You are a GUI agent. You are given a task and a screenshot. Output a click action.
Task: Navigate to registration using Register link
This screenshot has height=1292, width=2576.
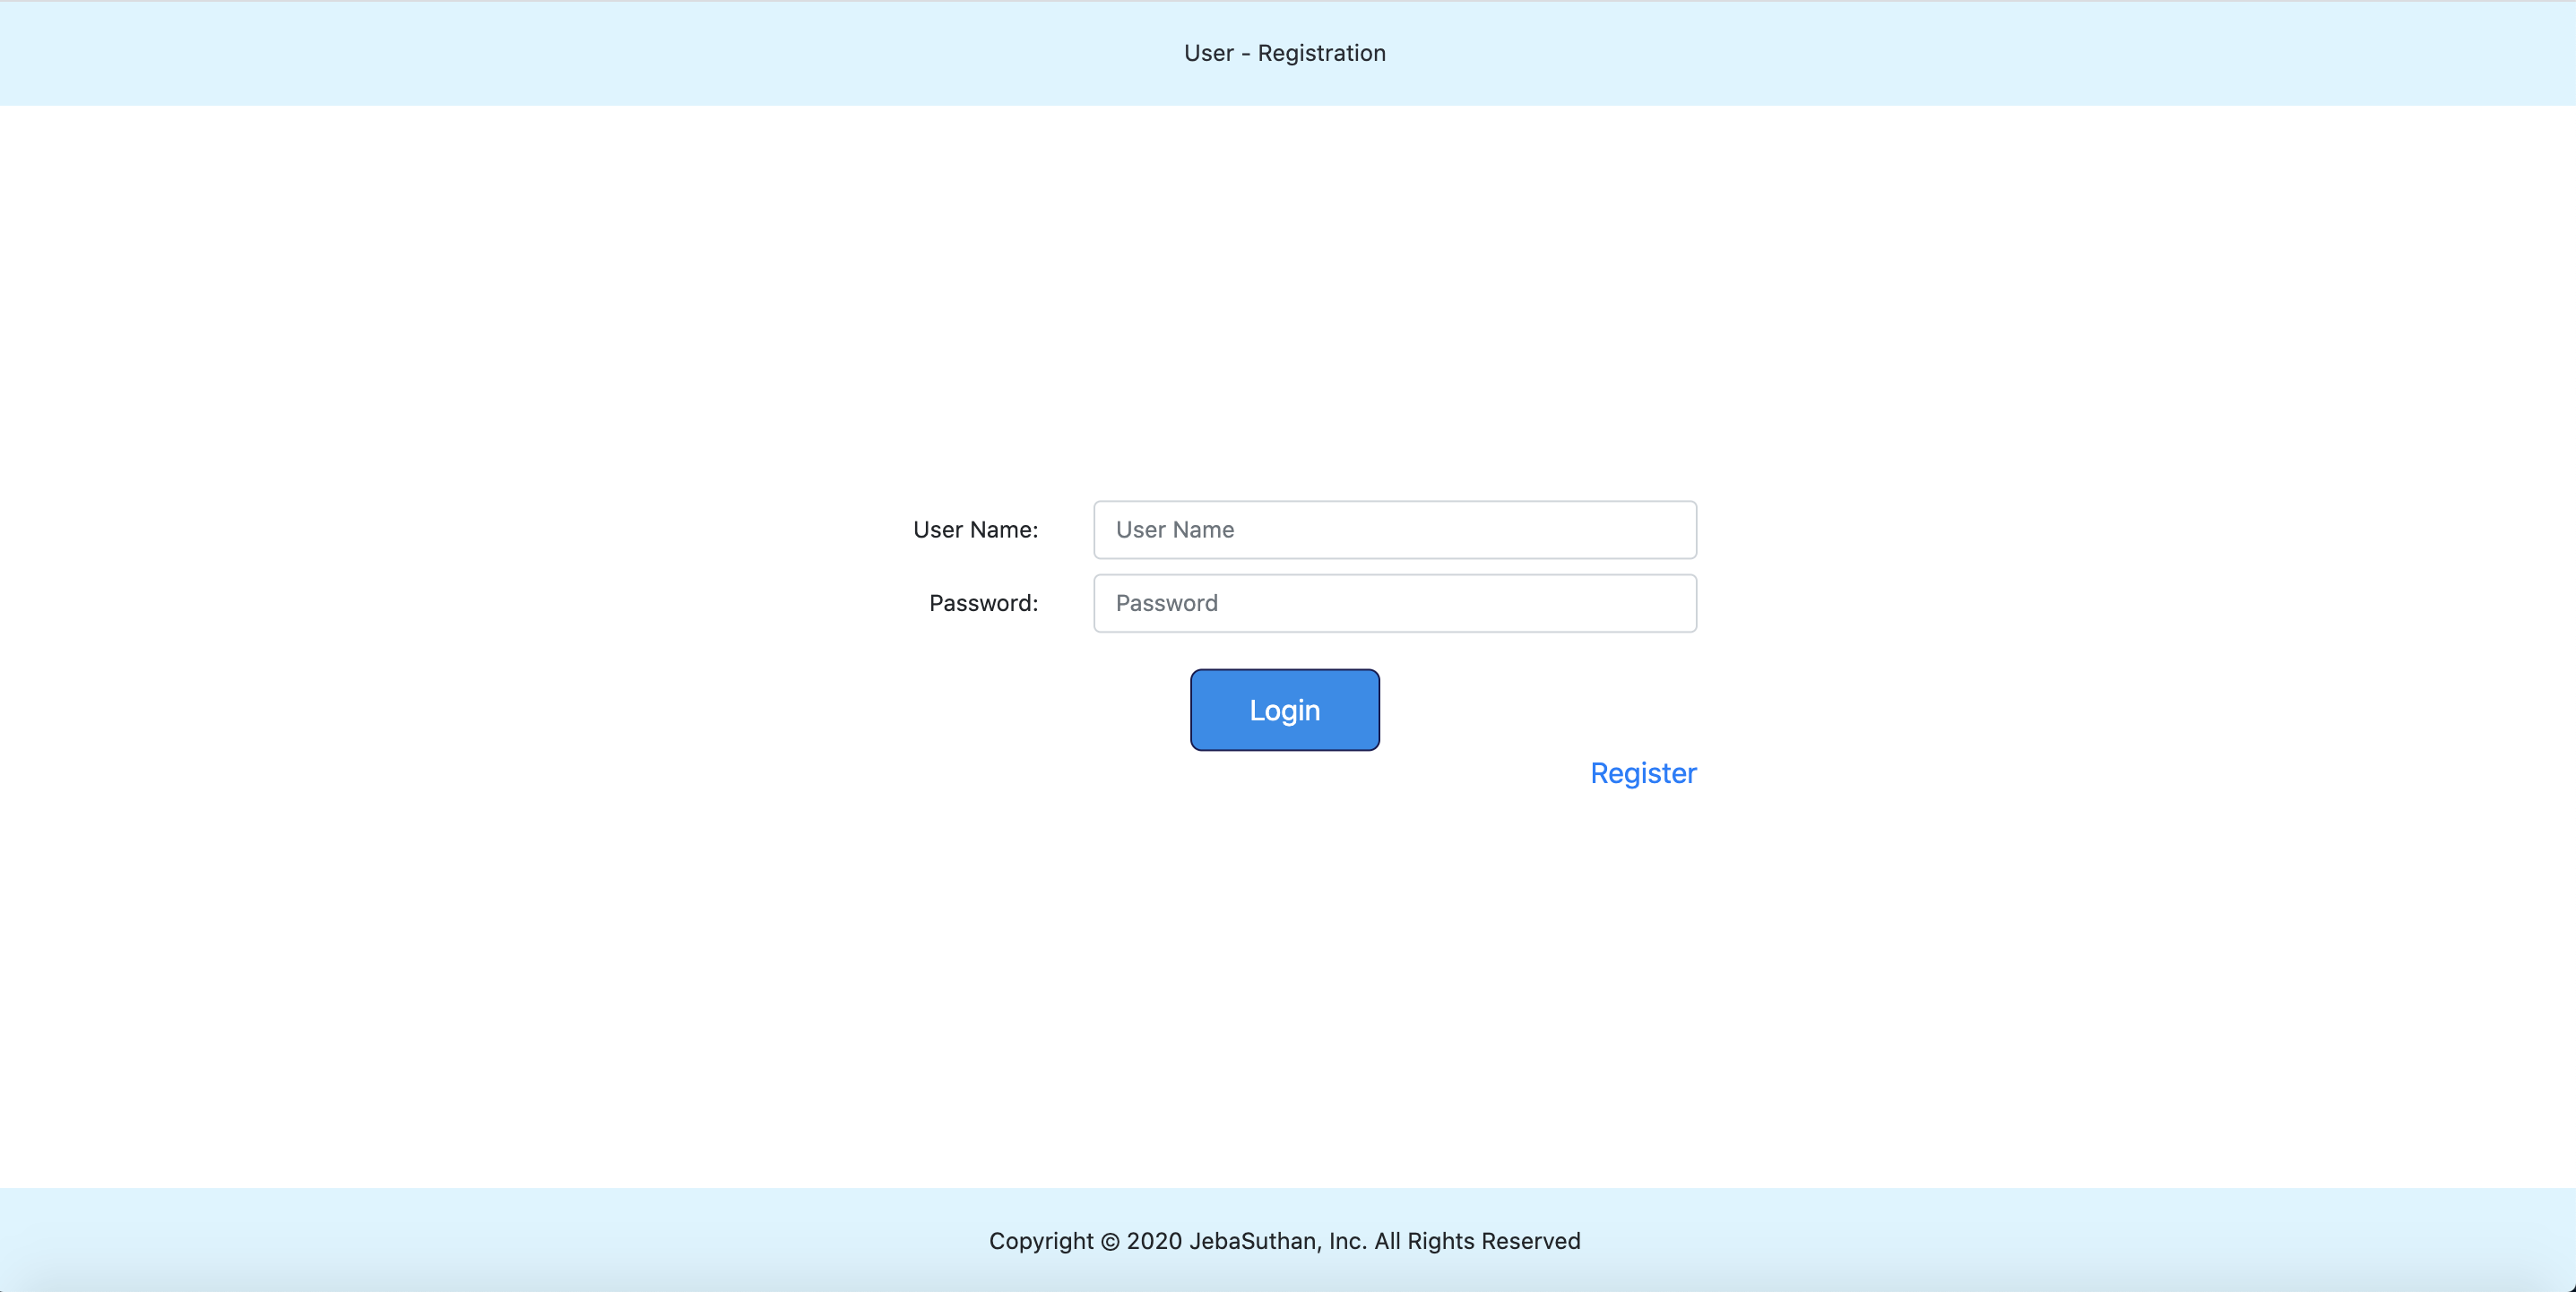1642,772
